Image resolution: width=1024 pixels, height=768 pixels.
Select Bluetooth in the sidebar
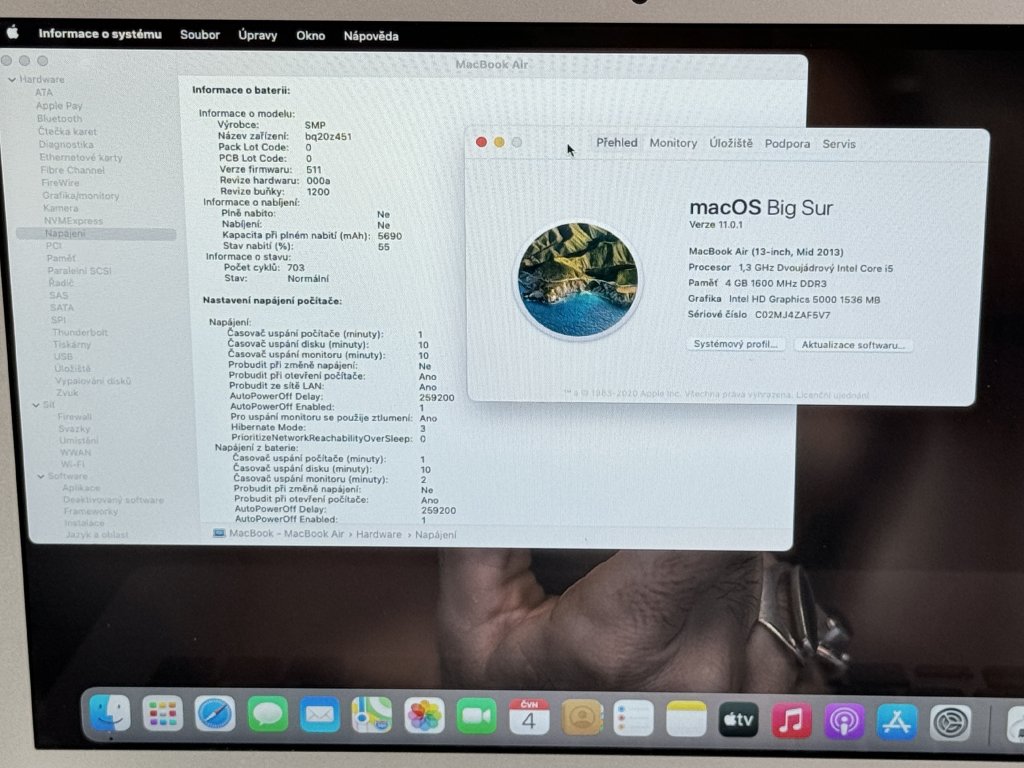click(x=59, y=118)
